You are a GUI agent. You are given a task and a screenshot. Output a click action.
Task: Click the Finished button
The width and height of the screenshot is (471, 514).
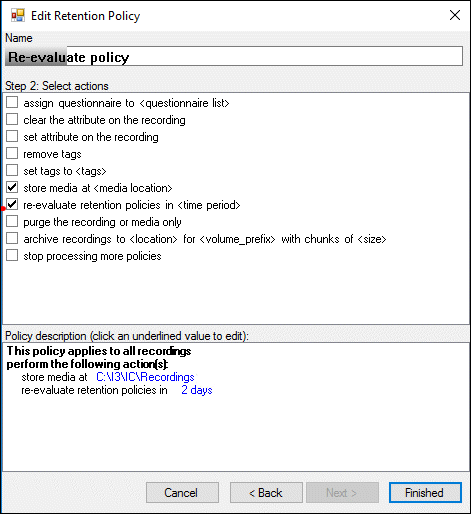tap(425, 492)
